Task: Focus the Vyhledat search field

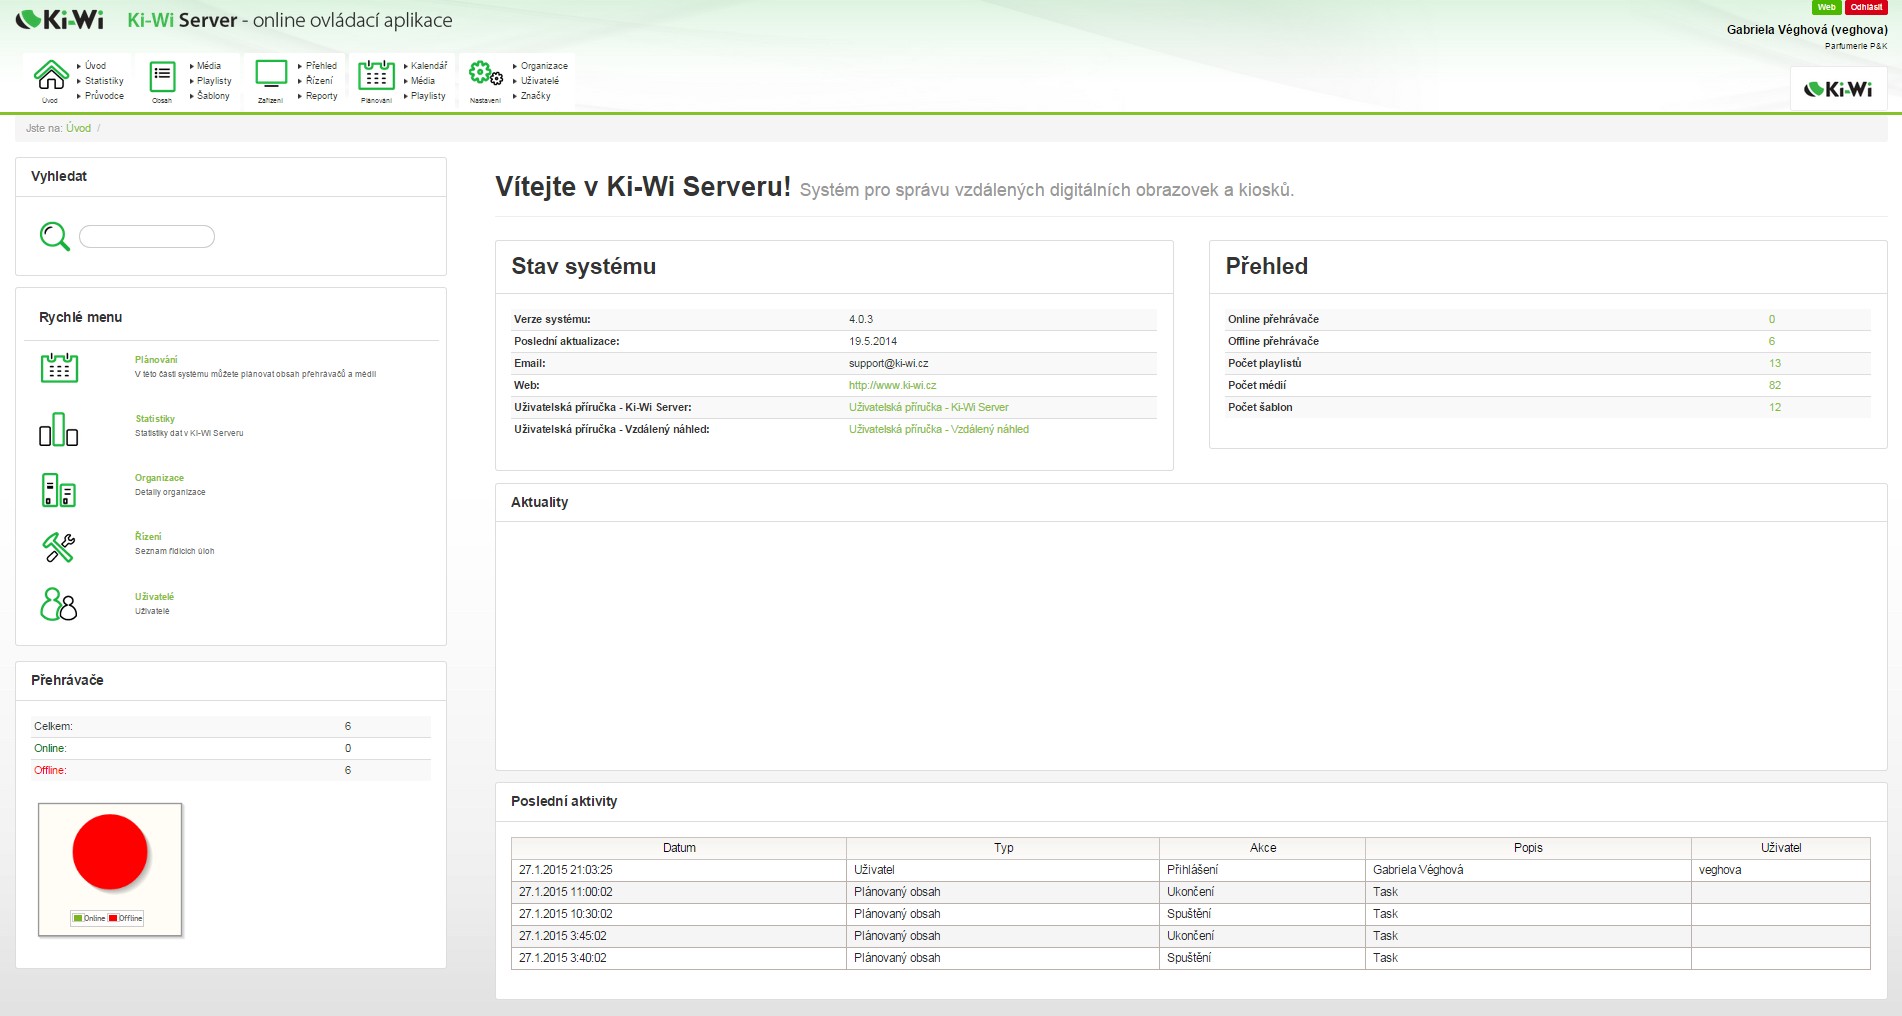Action: coord(147,236)
